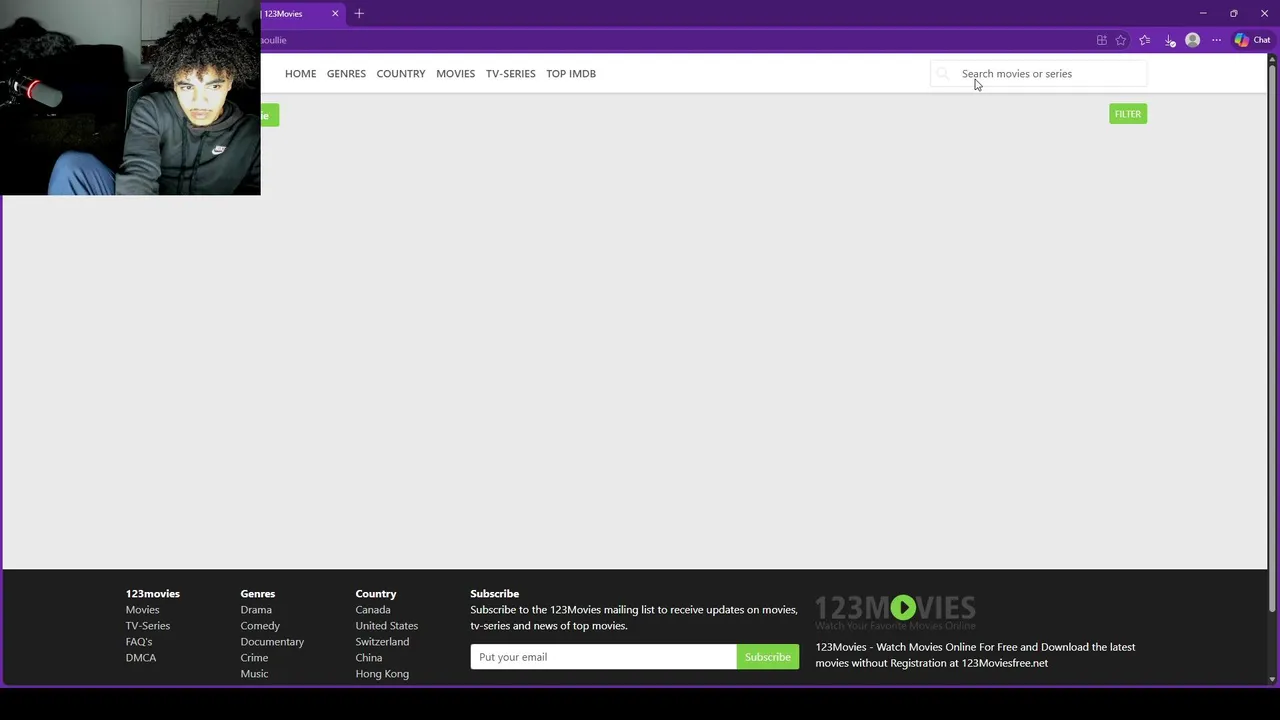Open the TV-SERIES nav item
This screenshot has height=720, width=1280.
(510, 74)
